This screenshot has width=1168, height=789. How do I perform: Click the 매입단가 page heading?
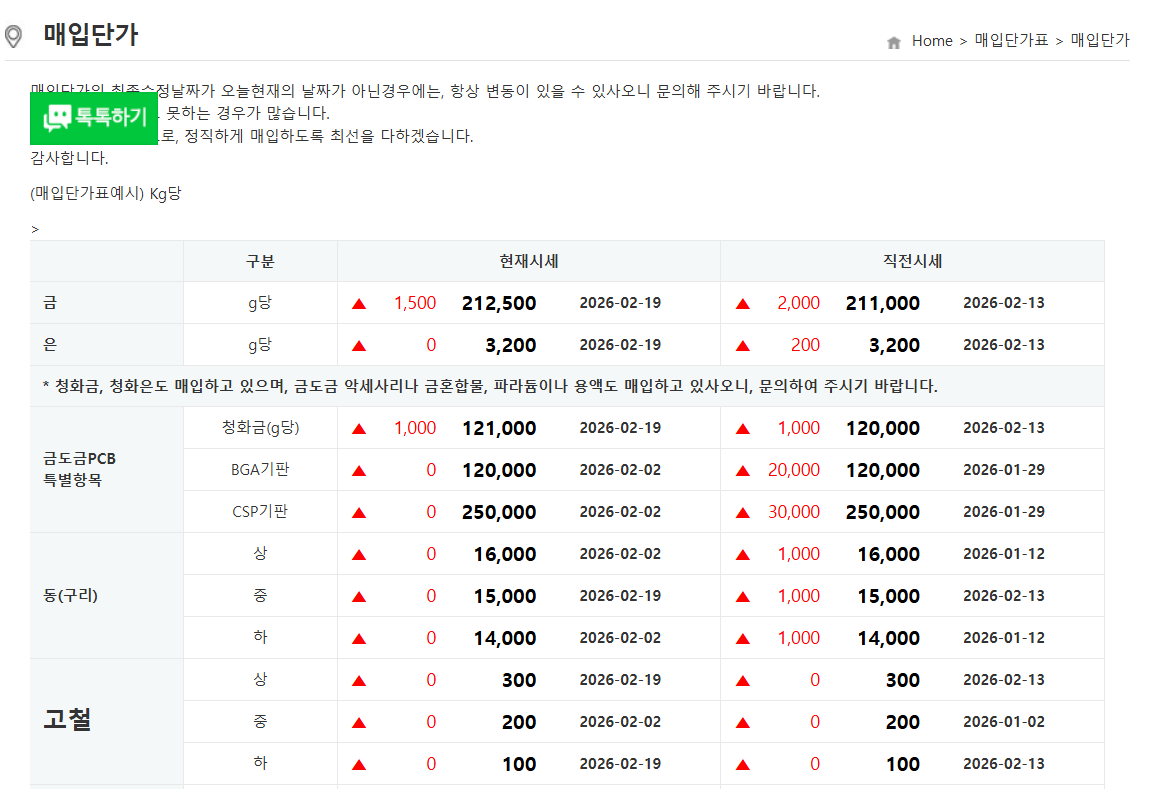coord(91,34)
